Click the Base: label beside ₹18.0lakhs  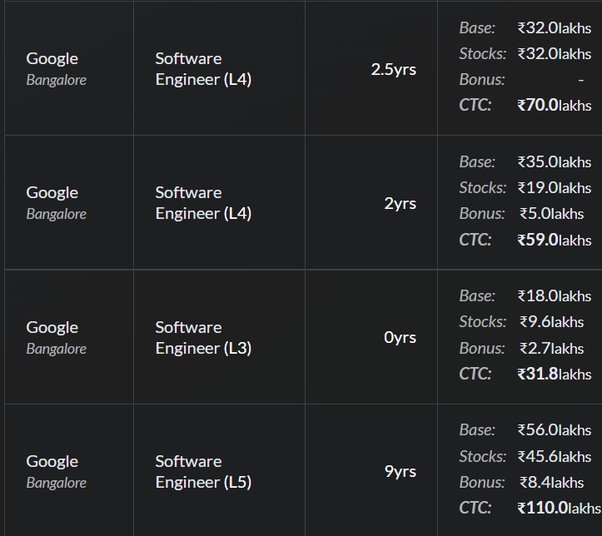coord(477,296)
